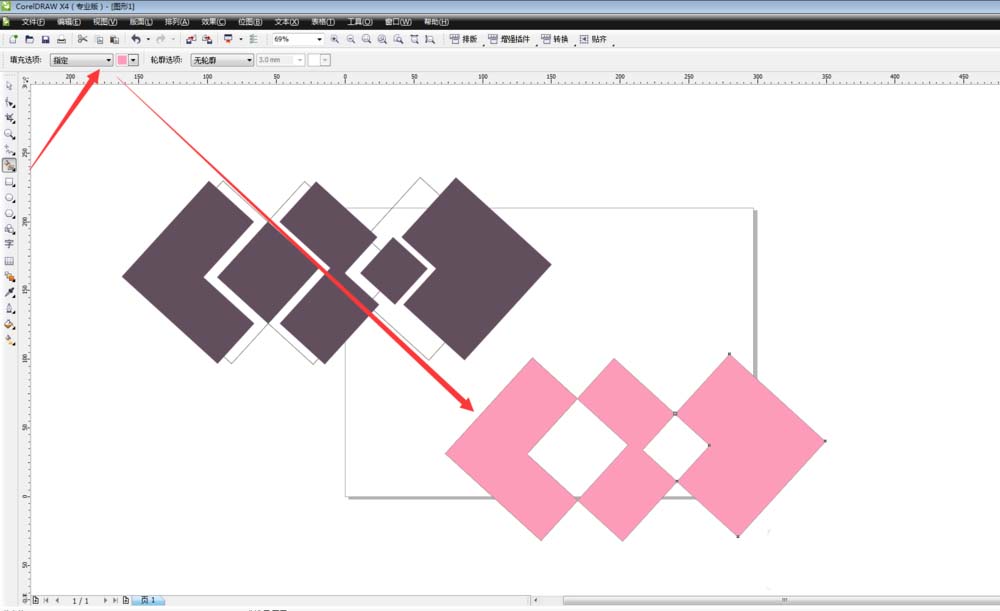Click the pink fill color swatch
Image resolution: width=1000 pixels, height=611 pixels.
(x=122, y=60)
